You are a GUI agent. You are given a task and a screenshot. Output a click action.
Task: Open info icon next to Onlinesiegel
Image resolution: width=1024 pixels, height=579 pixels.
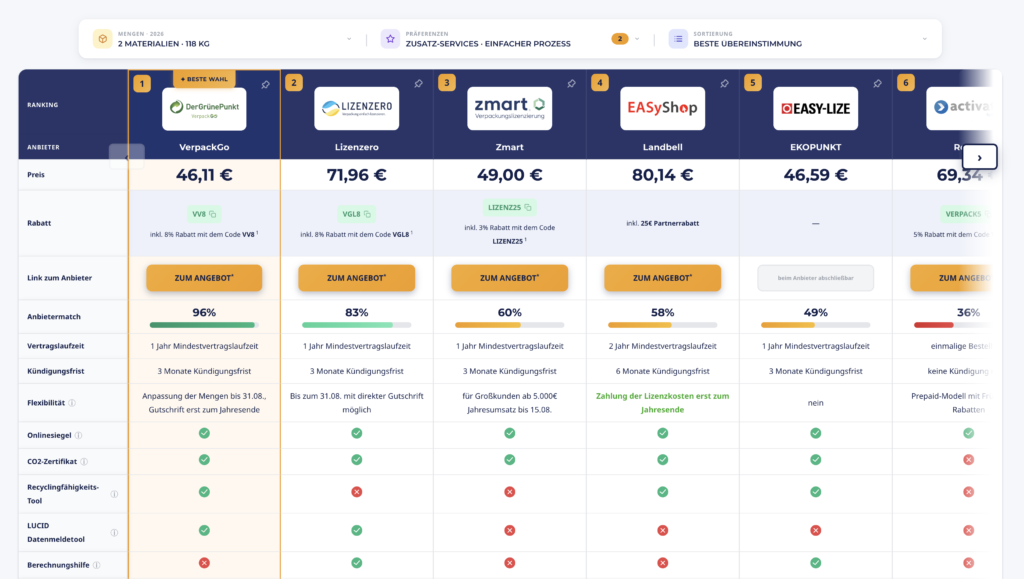coord(78,435)
